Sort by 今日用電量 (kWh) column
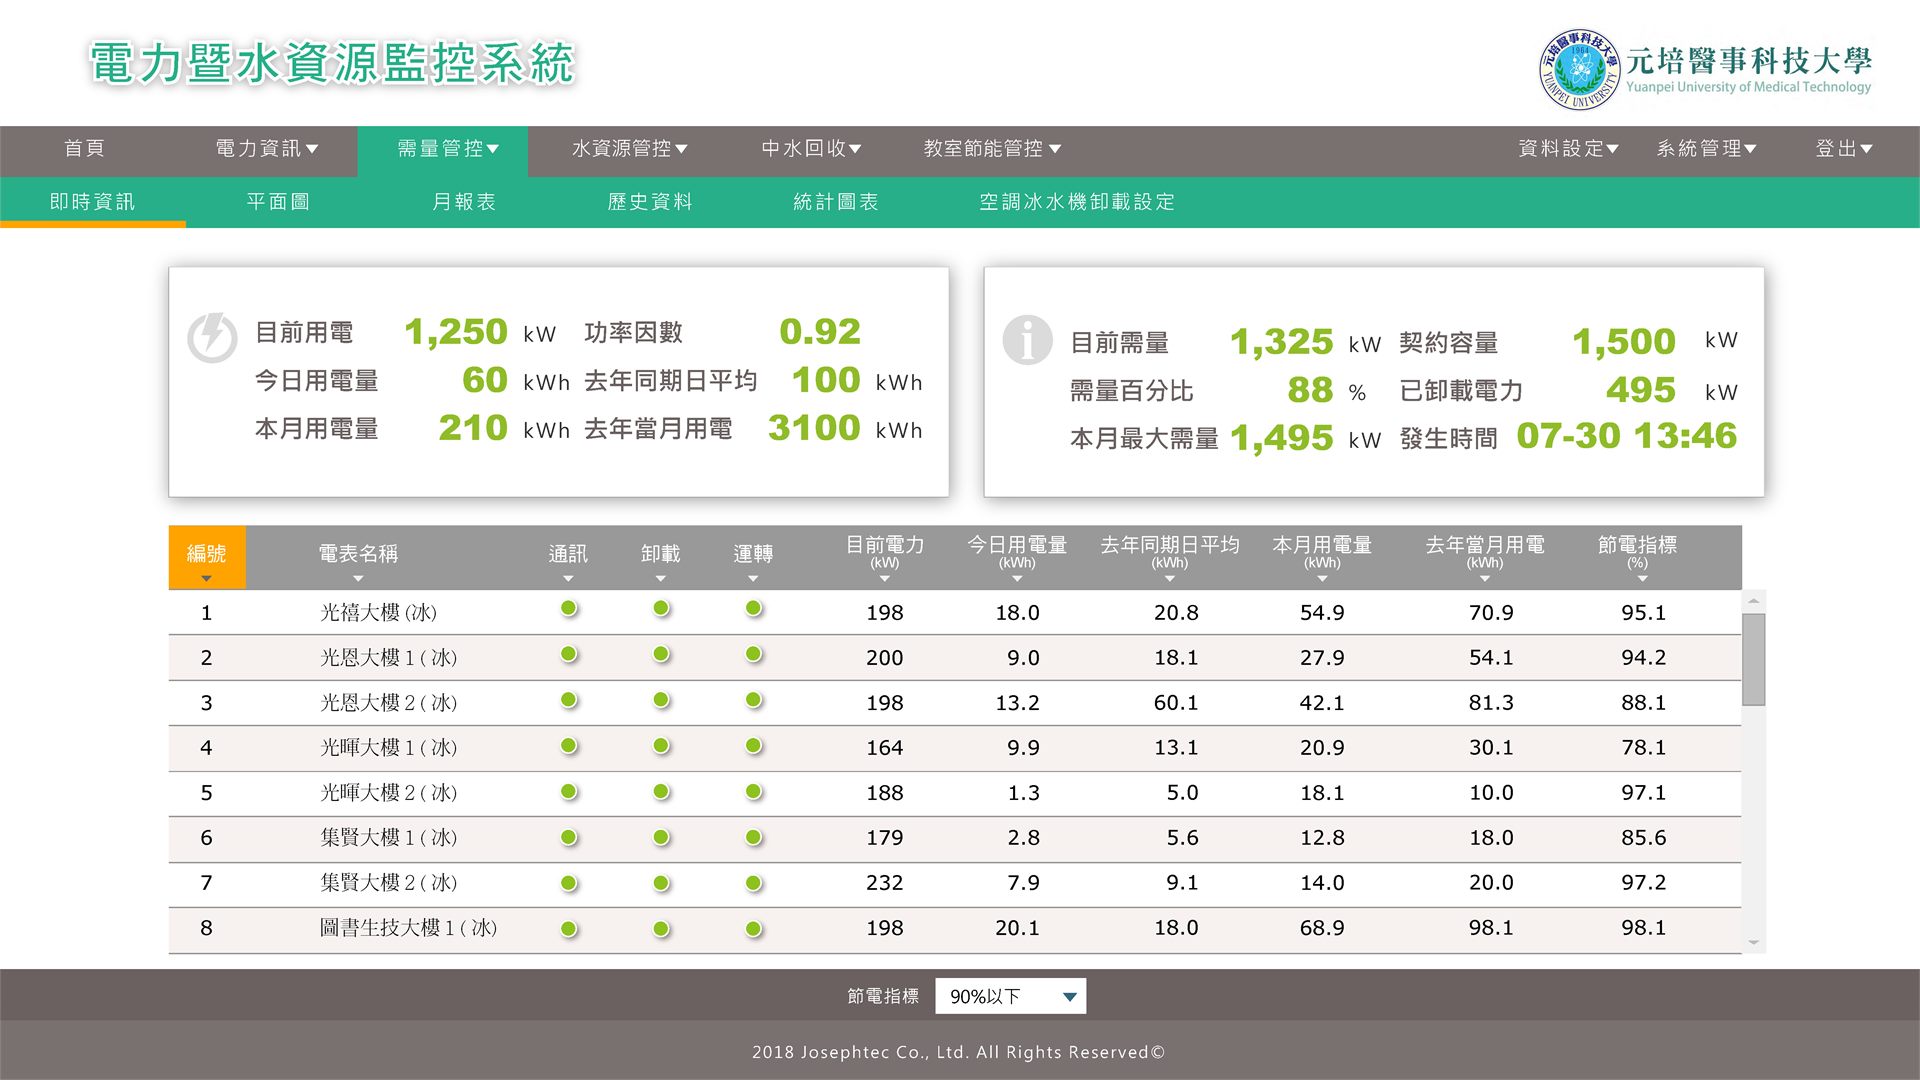The width and height of the screenshot is (1920, 1080). click(1017, 557)
